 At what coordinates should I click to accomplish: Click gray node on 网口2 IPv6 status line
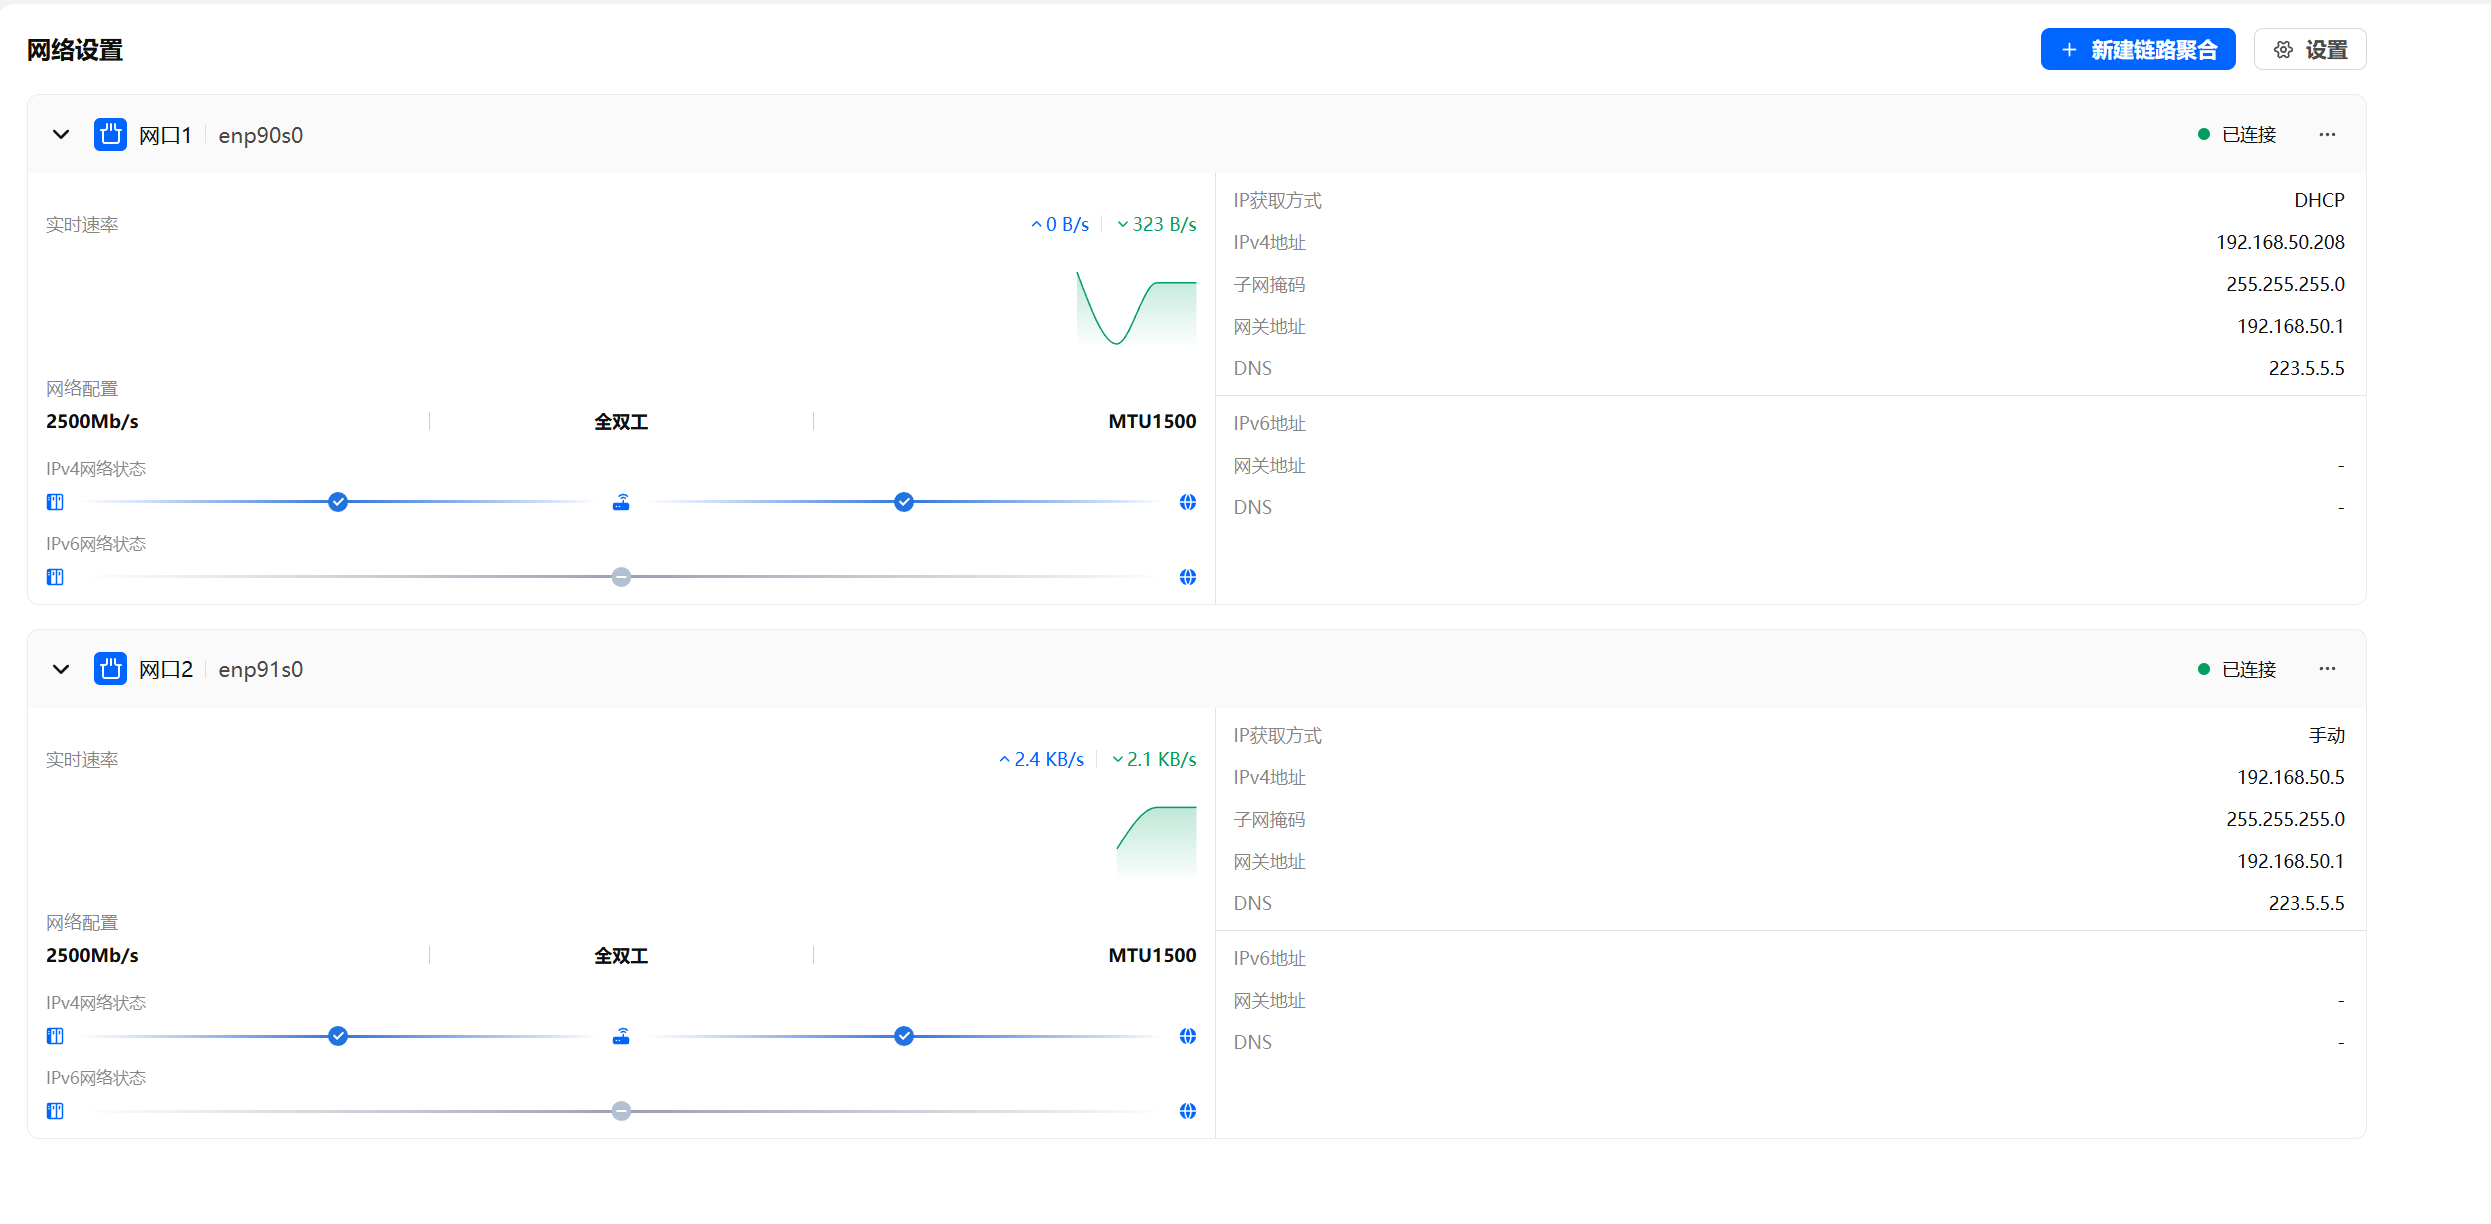(x=621, y=1111)
